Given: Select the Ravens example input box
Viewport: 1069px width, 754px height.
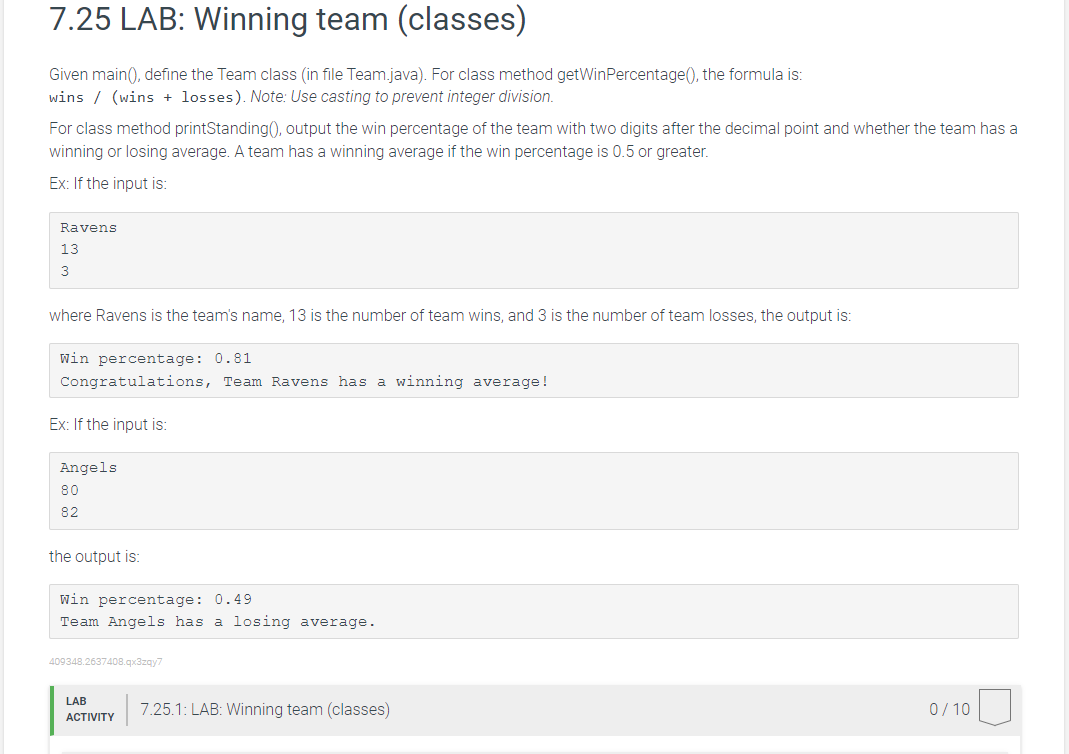Looking at the screenshot, I should (x=533, y=250).
